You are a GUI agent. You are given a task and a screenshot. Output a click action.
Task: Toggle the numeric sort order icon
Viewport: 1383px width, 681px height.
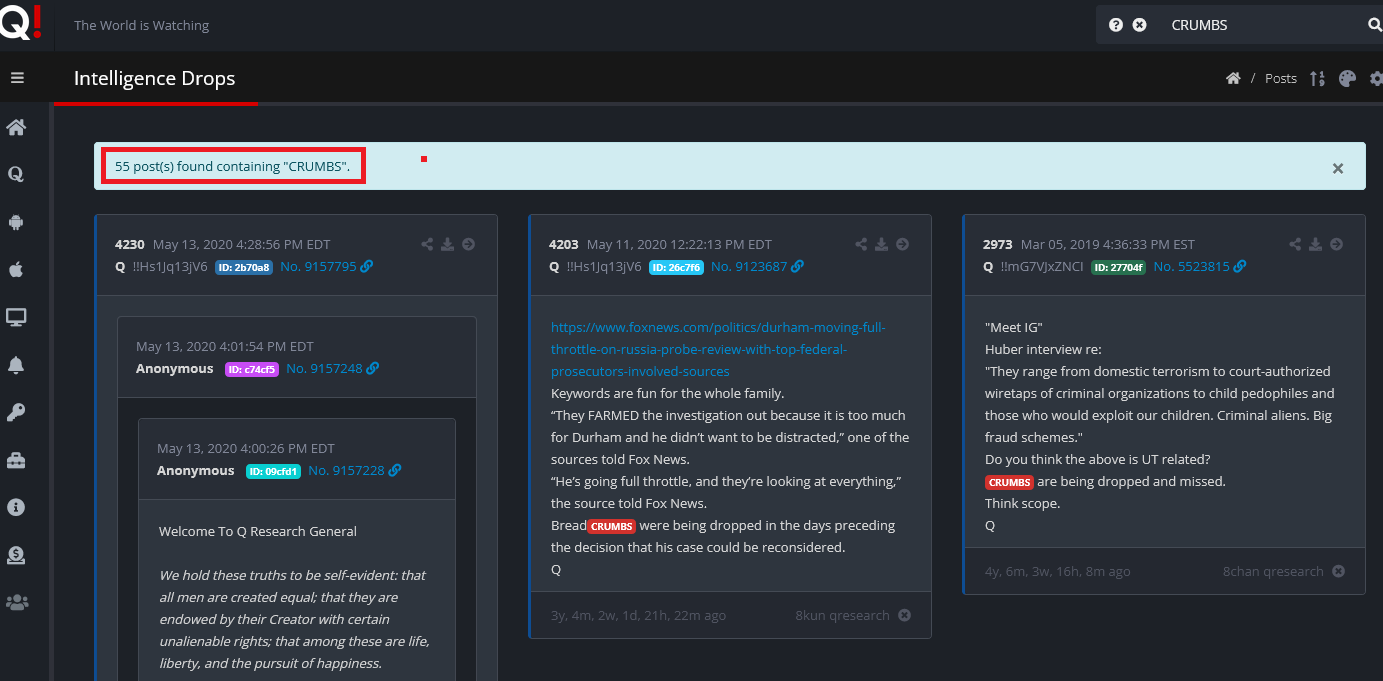tap(1317, 79)
